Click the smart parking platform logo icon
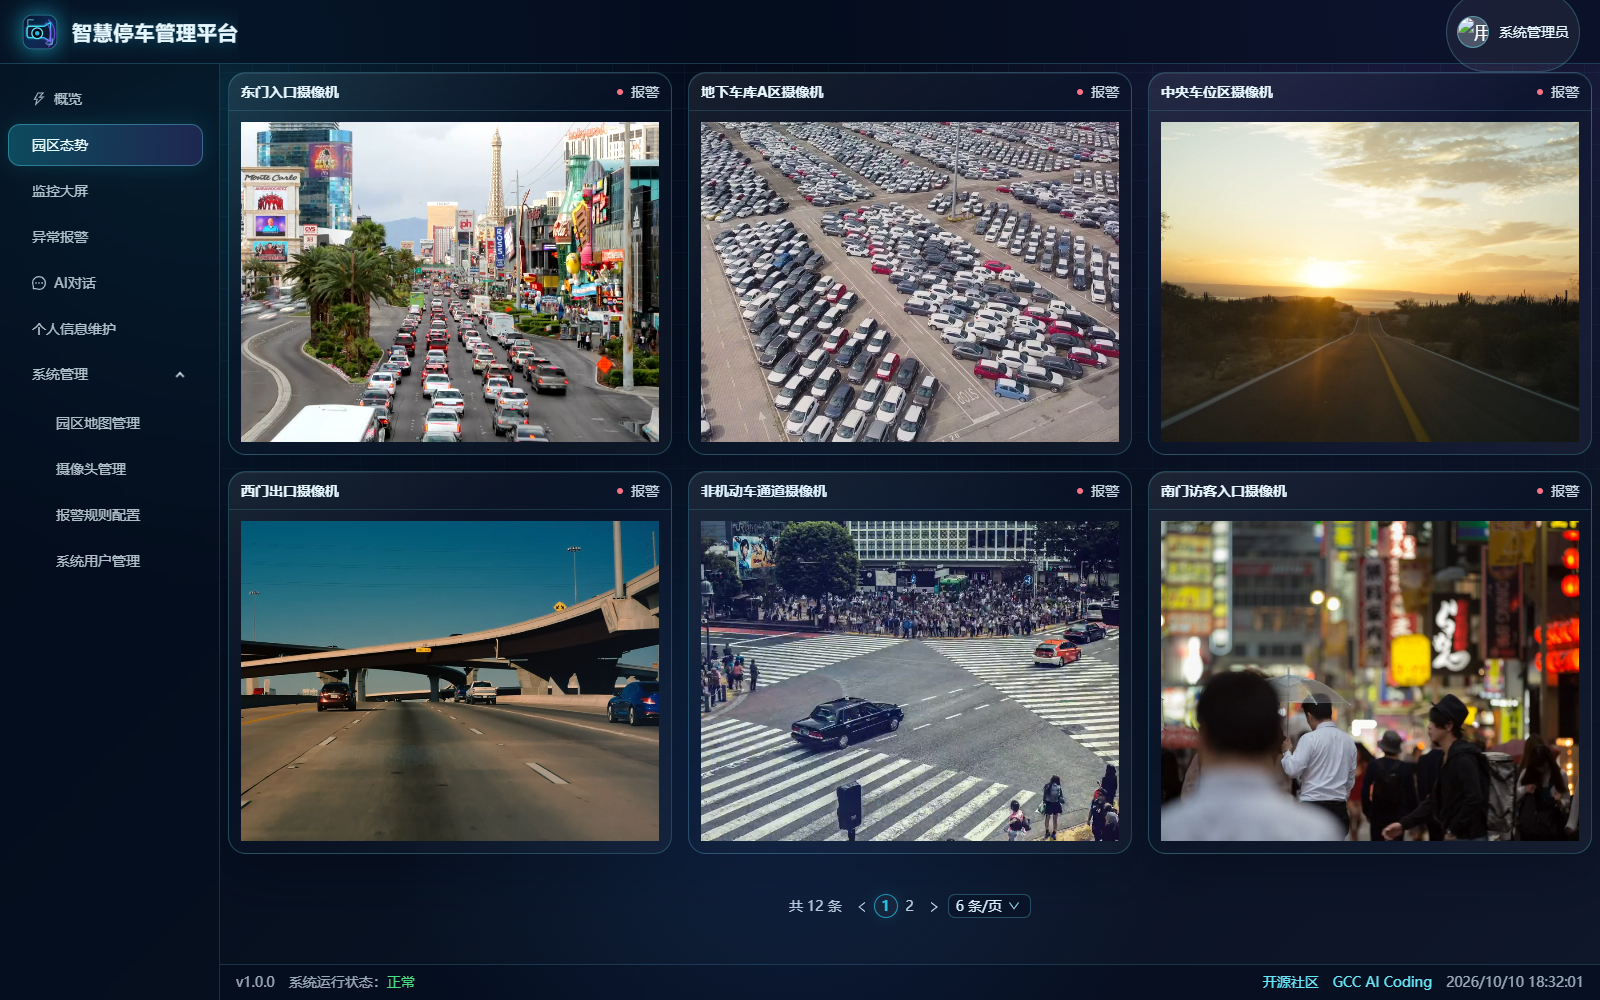This screenshot has width=1600, height=1000. [40, 32]
